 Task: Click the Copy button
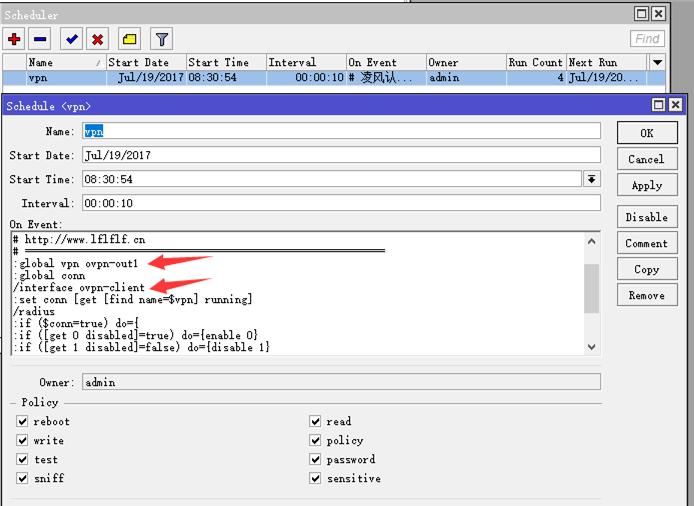pyautogui.click(x=646, y=269)
